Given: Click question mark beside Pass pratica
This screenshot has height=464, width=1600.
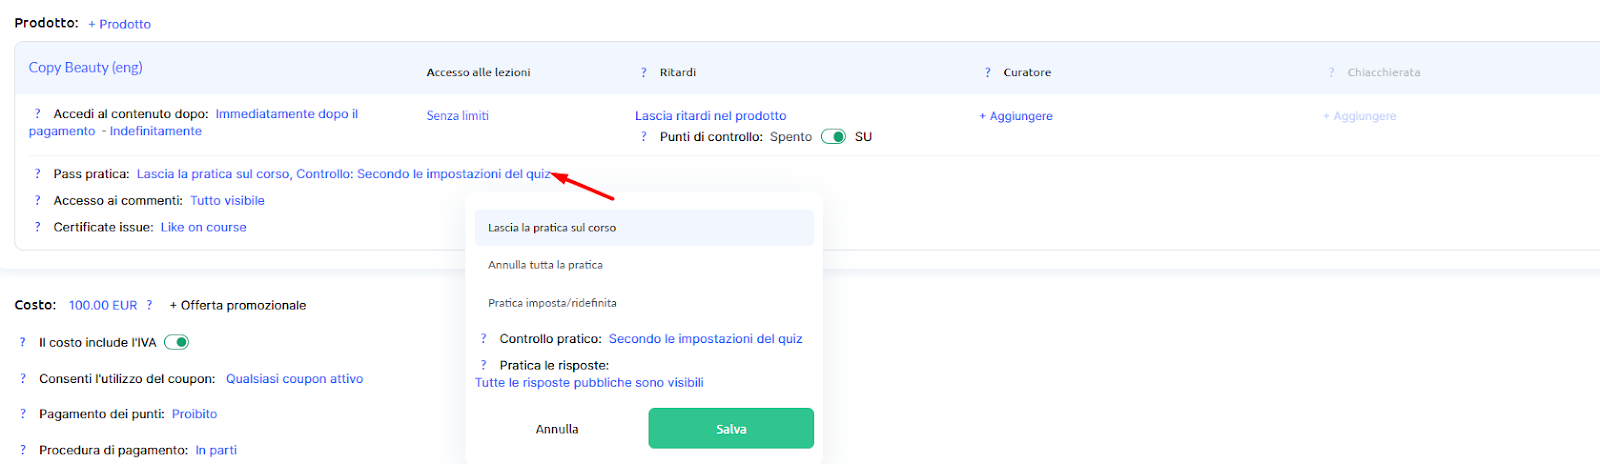Looking at the screenshot, I should [x=38, y=174].
